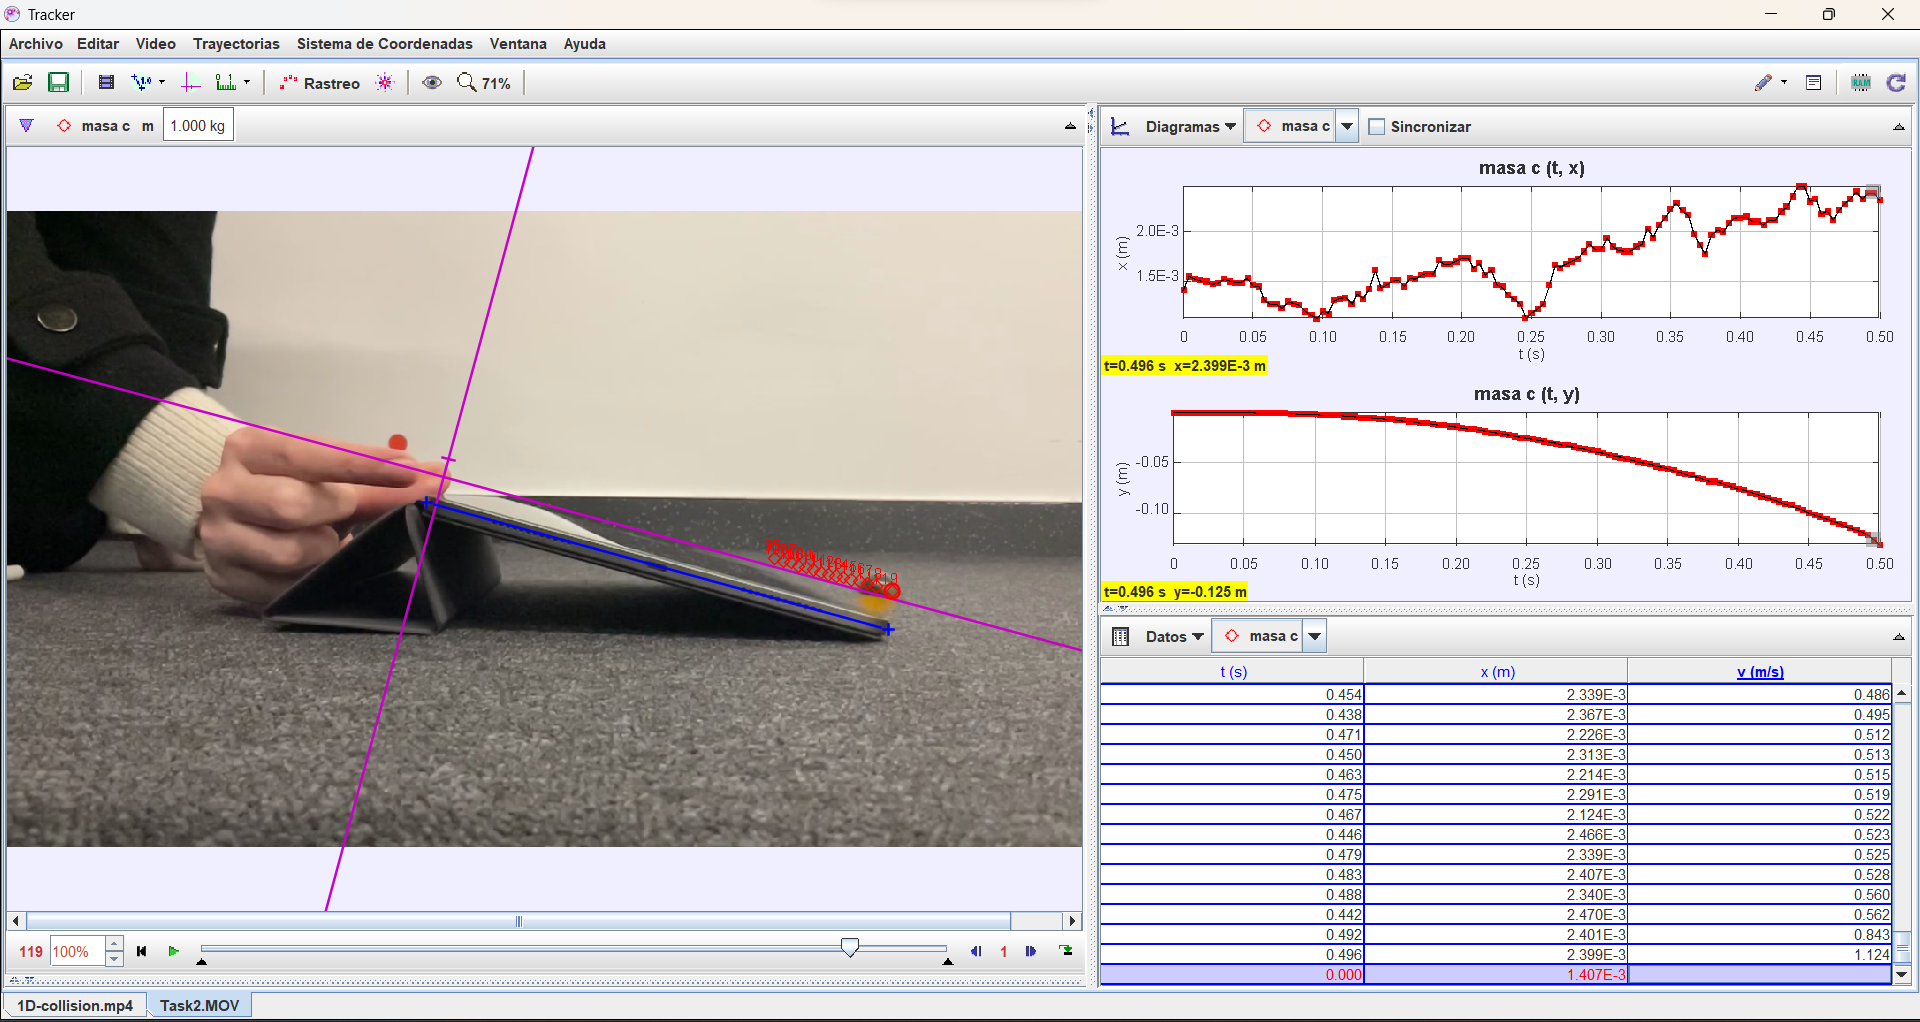1920x1022 pixels.
Task: Collapse plot panel with corner arrow
Action: click(1899, 127)
